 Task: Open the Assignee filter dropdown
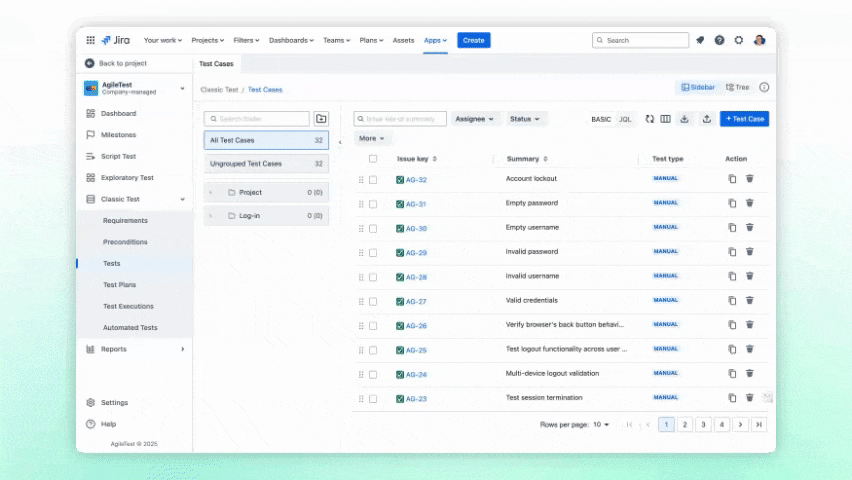coord(475,119)
